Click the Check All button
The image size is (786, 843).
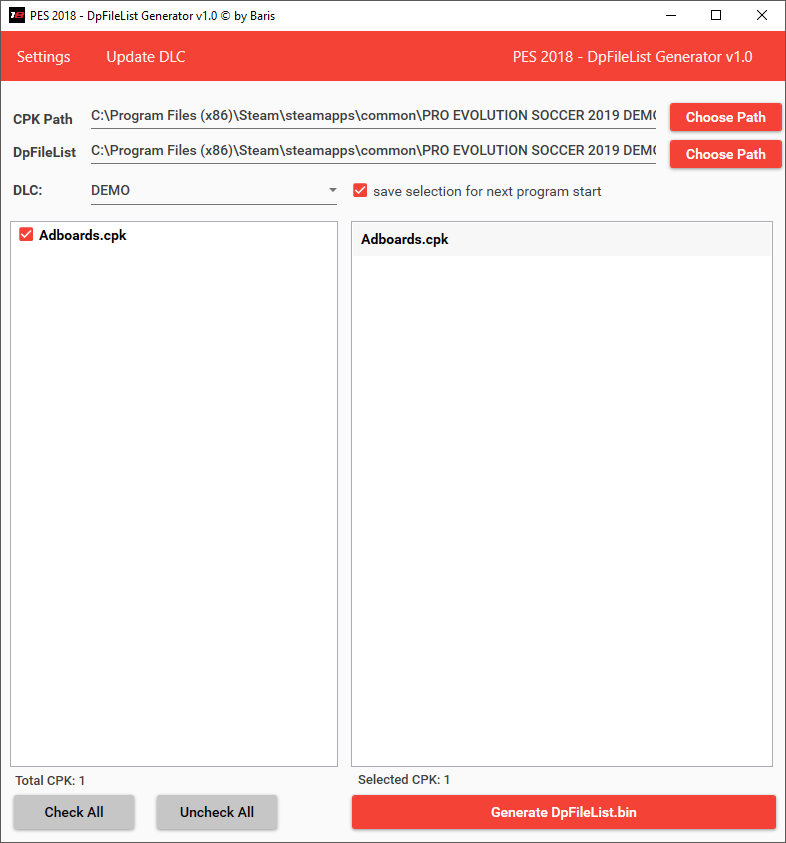point(74,812)
